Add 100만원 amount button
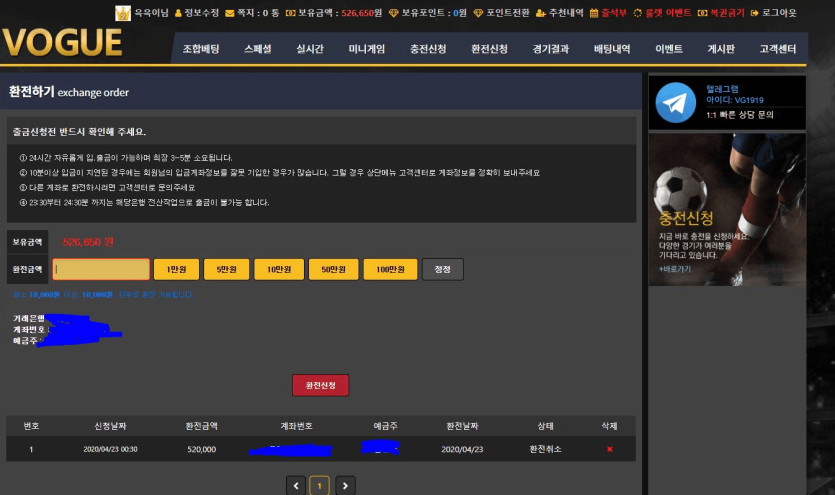 (x=390, y=269)
